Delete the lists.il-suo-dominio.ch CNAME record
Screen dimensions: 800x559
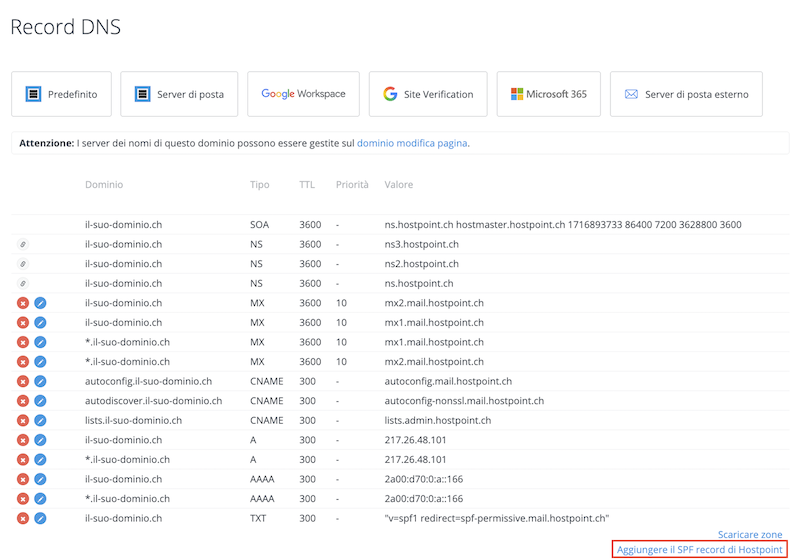[x=23, y=420]
